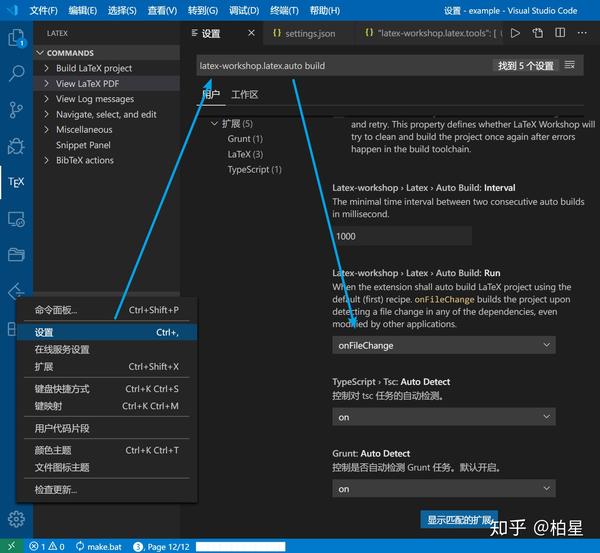Expand View Log messages

(107, 99)
